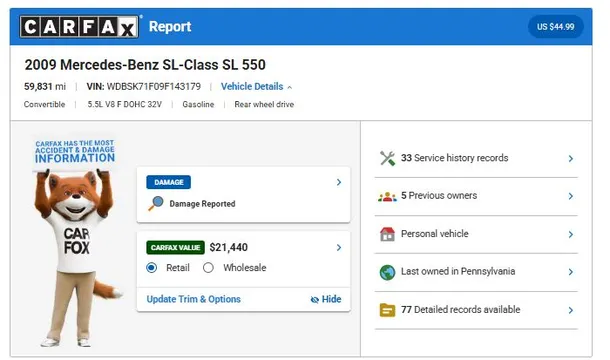The height and width of the screenshot is (360, 610).
Task: Select the Retail radio button
Action: 152,268
